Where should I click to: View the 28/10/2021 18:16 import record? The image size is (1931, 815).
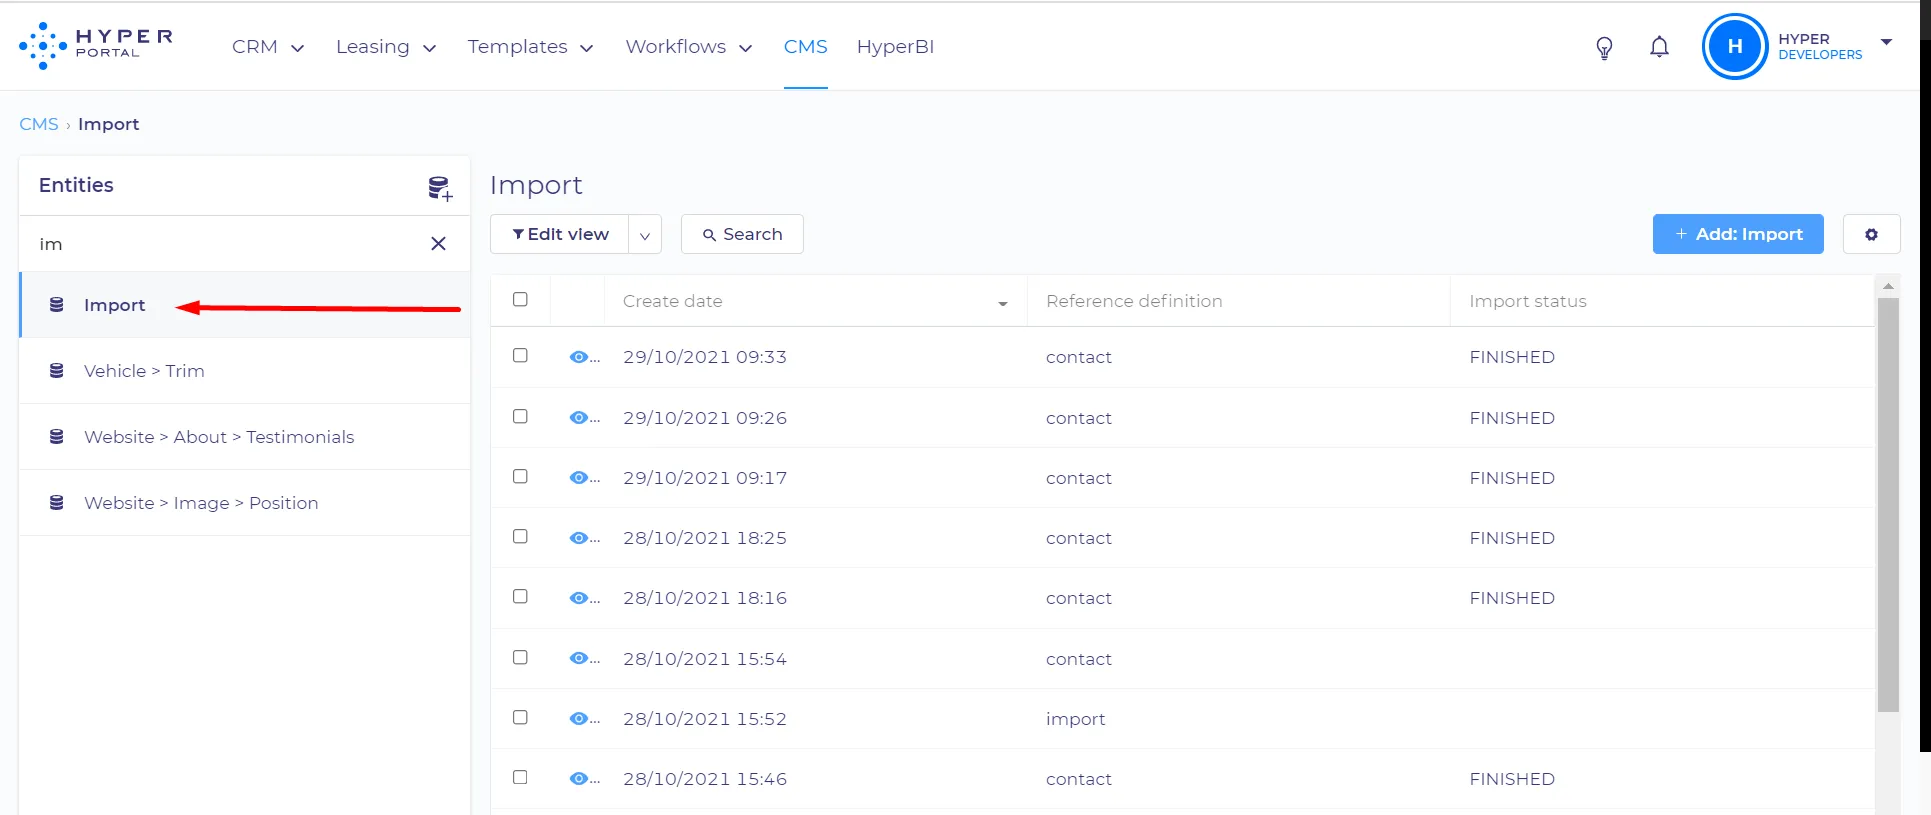click(x=579, y=598)
